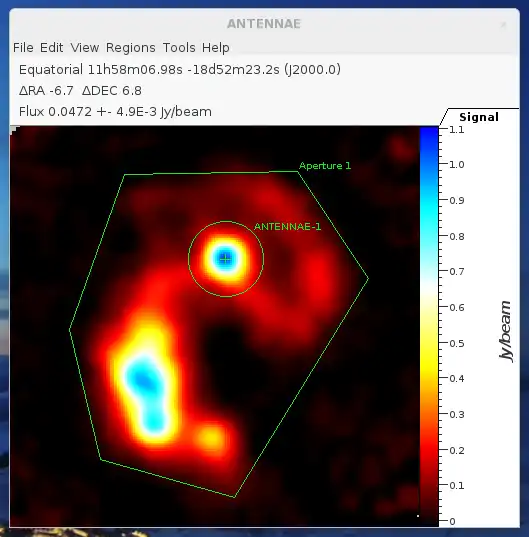Click the ΔRA -6.7 offset readout
The image size is (529, 537).
point(46,91)
